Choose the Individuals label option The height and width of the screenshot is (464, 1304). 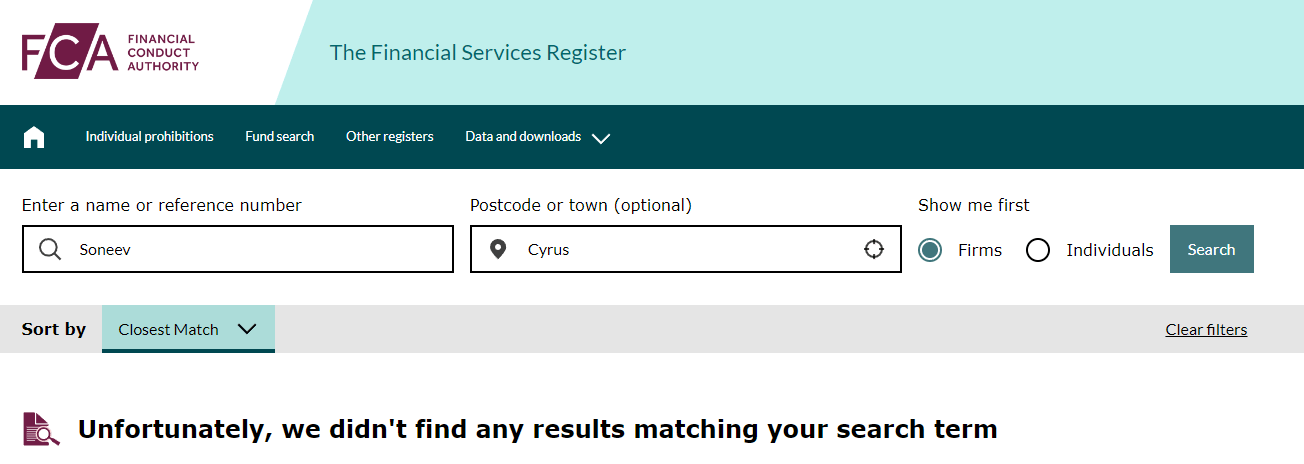(x=1110, y=250)
